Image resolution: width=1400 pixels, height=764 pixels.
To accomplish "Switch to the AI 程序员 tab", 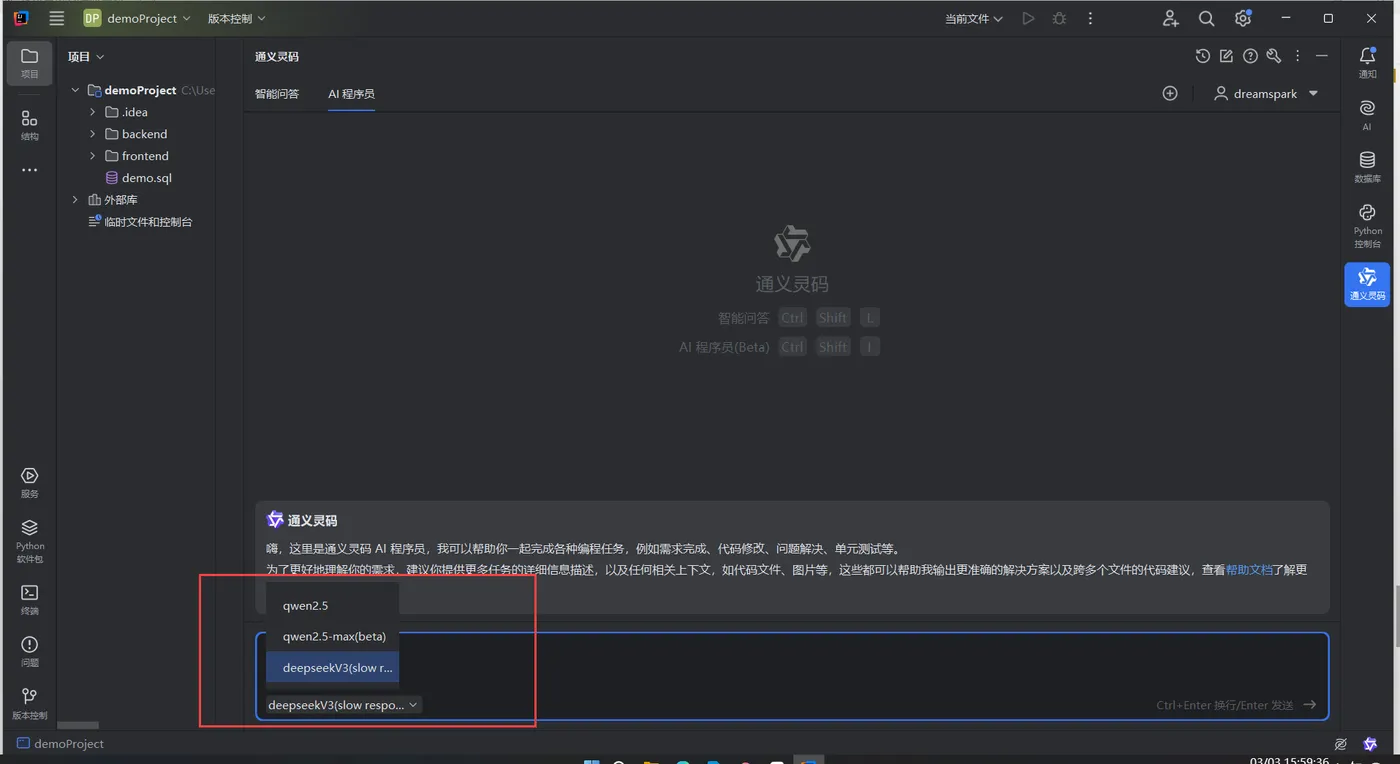I will 351,94.
